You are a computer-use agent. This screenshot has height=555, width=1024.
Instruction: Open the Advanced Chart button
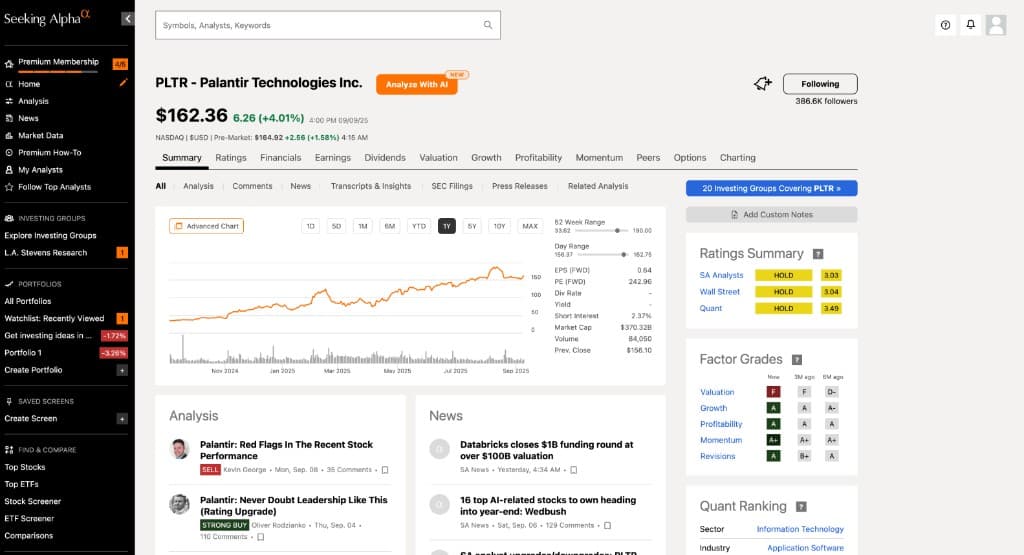click(206, 226)
